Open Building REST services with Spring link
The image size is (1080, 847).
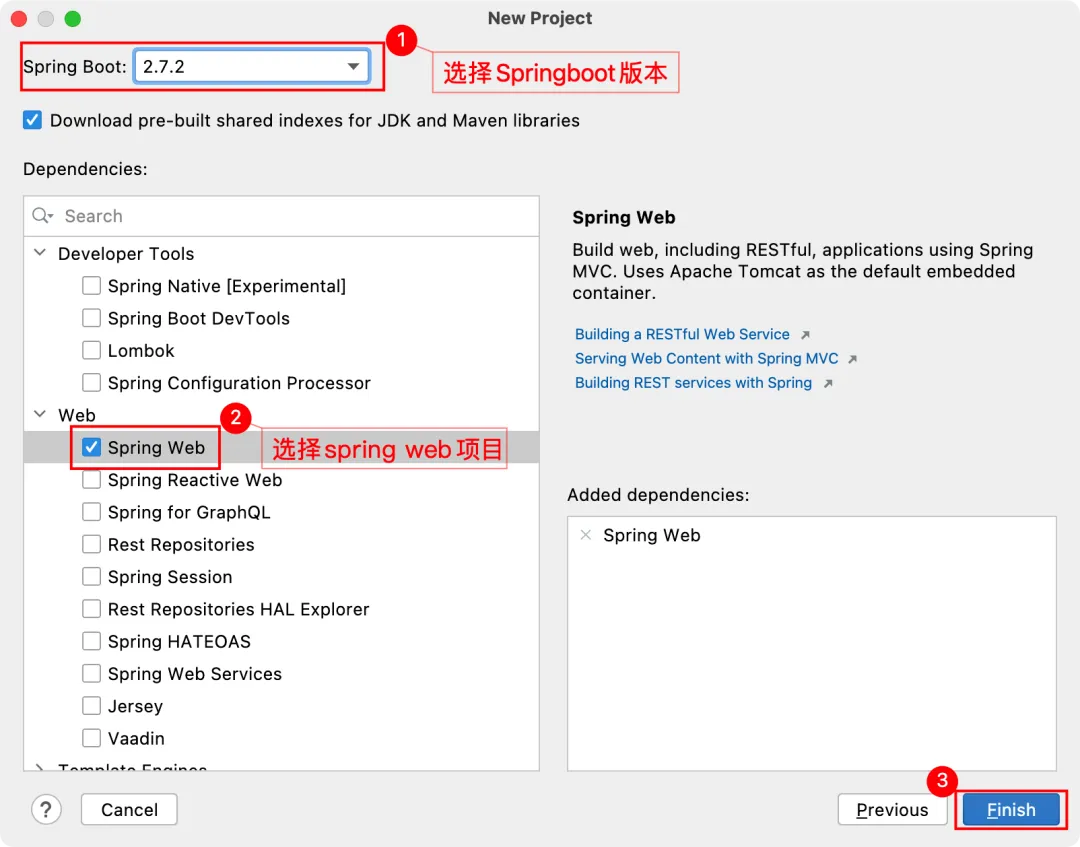(x=694, y=383)
